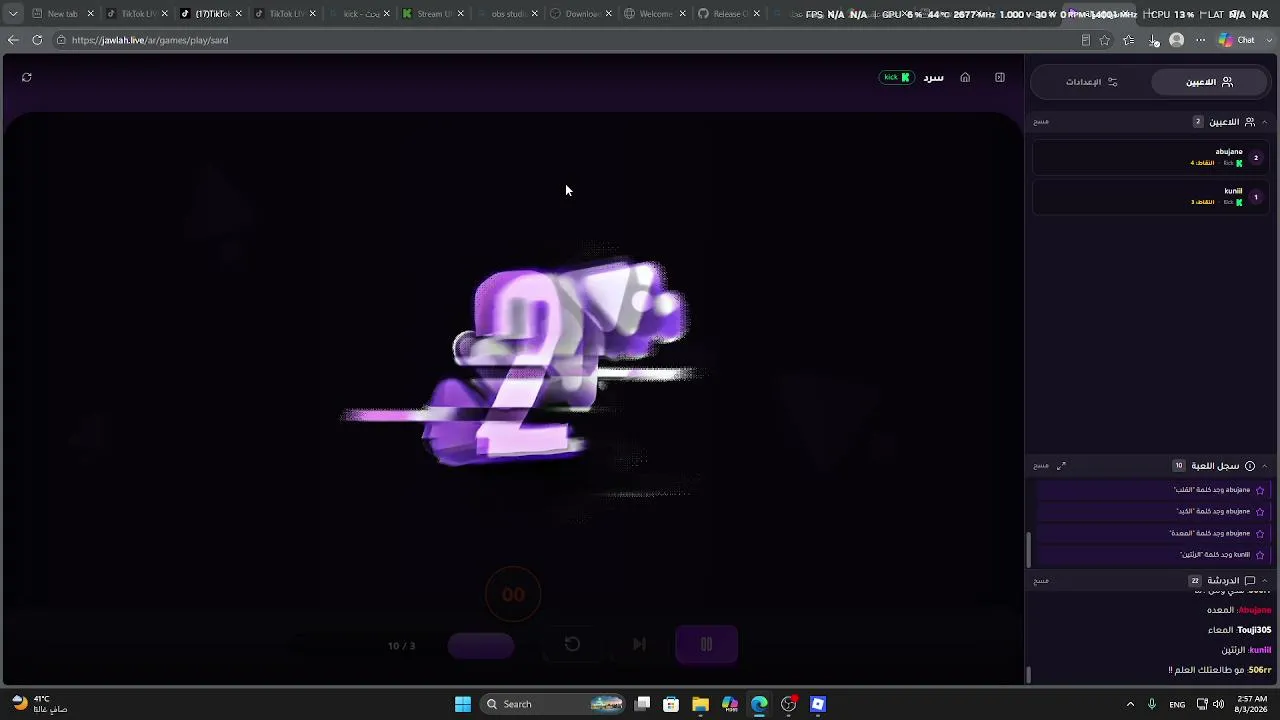Screen dimensions: 1280x720
Task: Select the اللاعبين players tab
Action: click(1210, 82)
